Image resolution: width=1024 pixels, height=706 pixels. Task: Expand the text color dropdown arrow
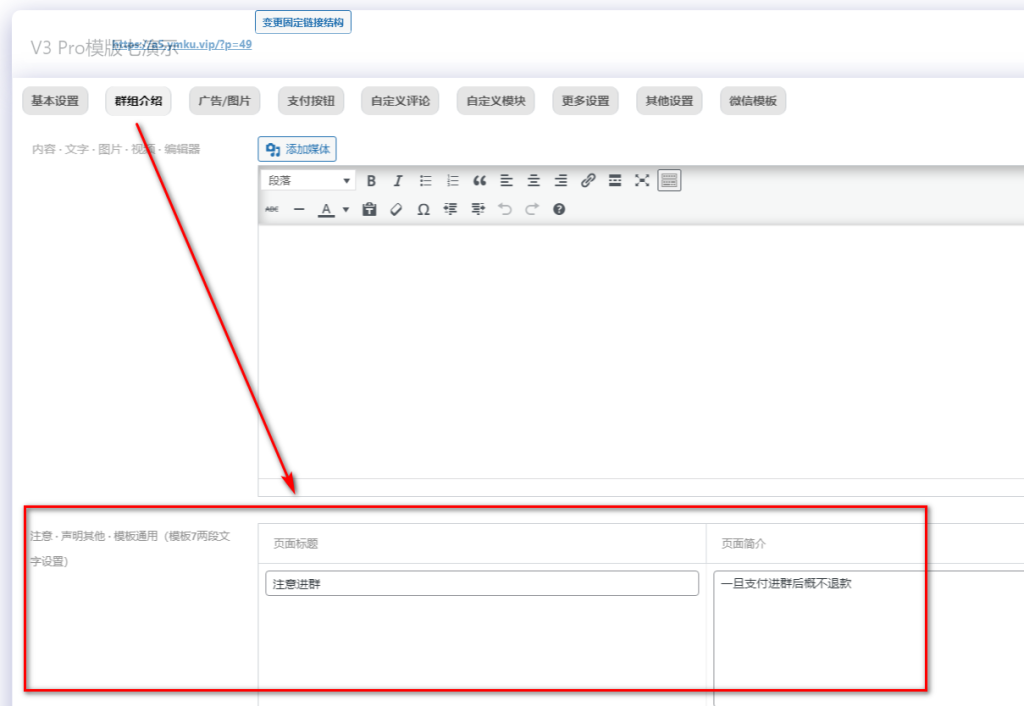(x=346, y=209)
